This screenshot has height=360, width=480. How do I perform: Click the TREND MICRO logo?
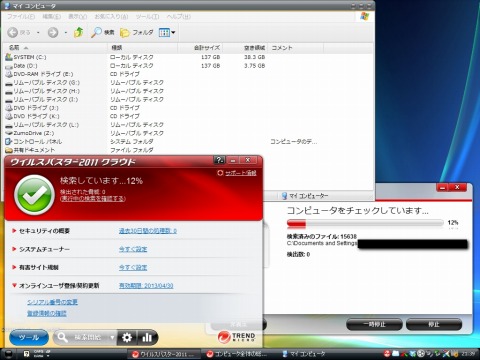point(237,337)
